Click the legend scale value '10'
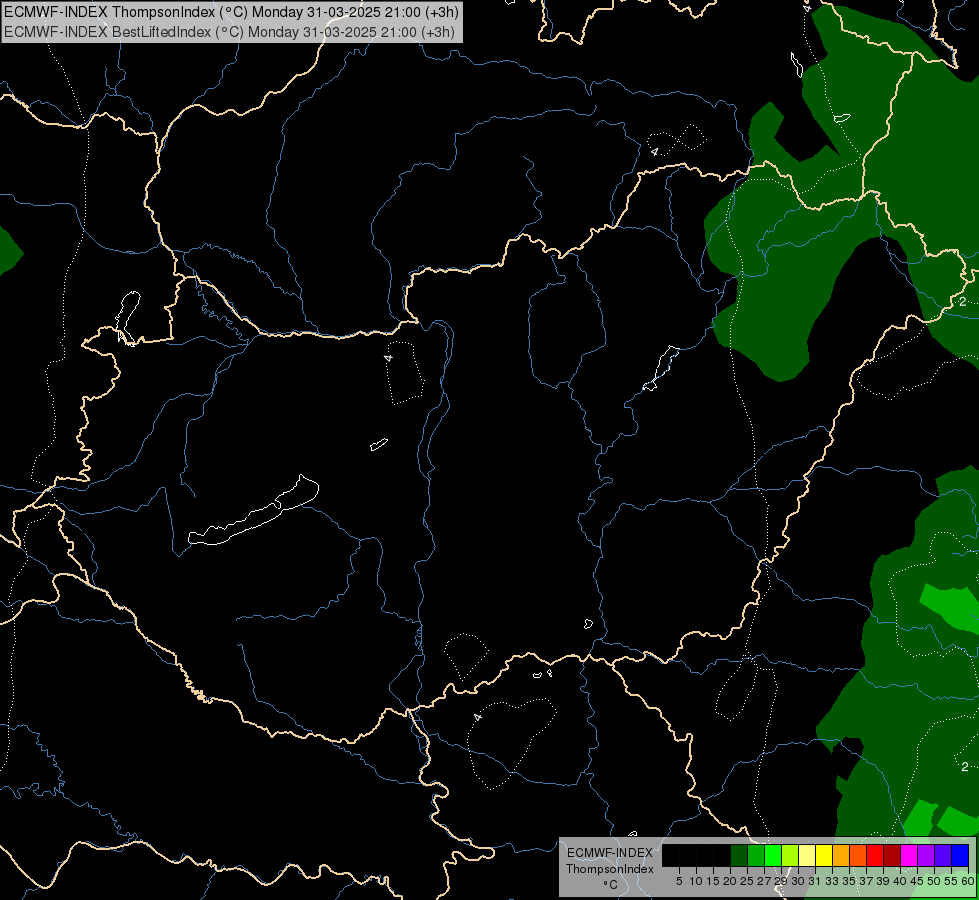This screenshot has width=979, height=900. click(696, 881)
